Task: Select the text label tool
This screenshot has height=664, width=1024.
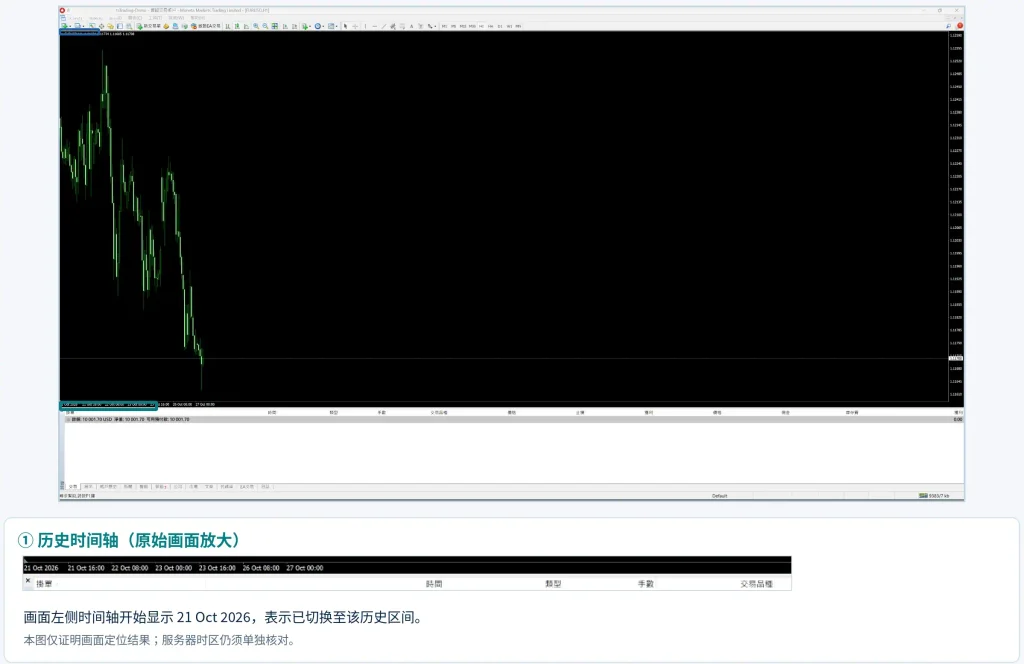Action: (421, 26)
